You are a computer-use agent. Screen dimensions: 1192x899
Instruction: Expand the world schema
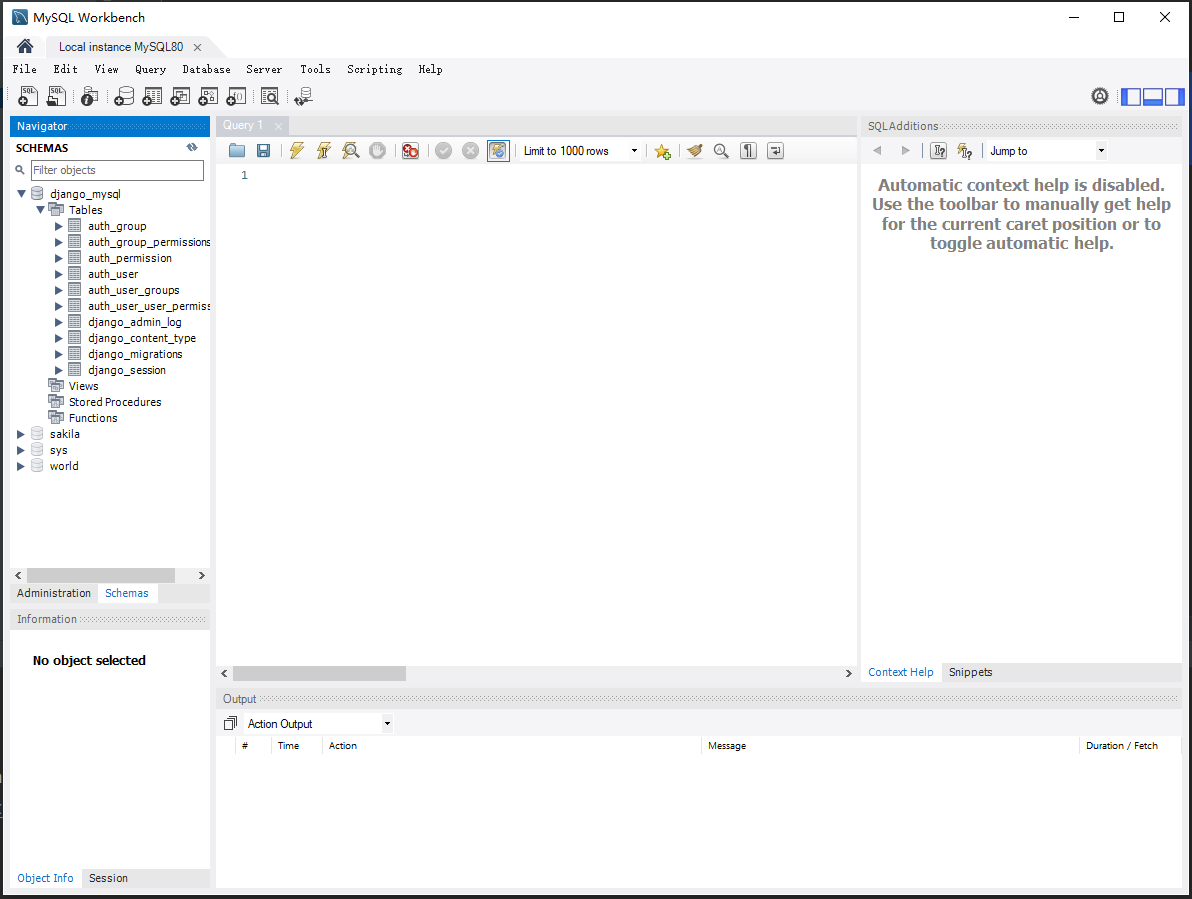pyautogui.click(x=21, y=466)
